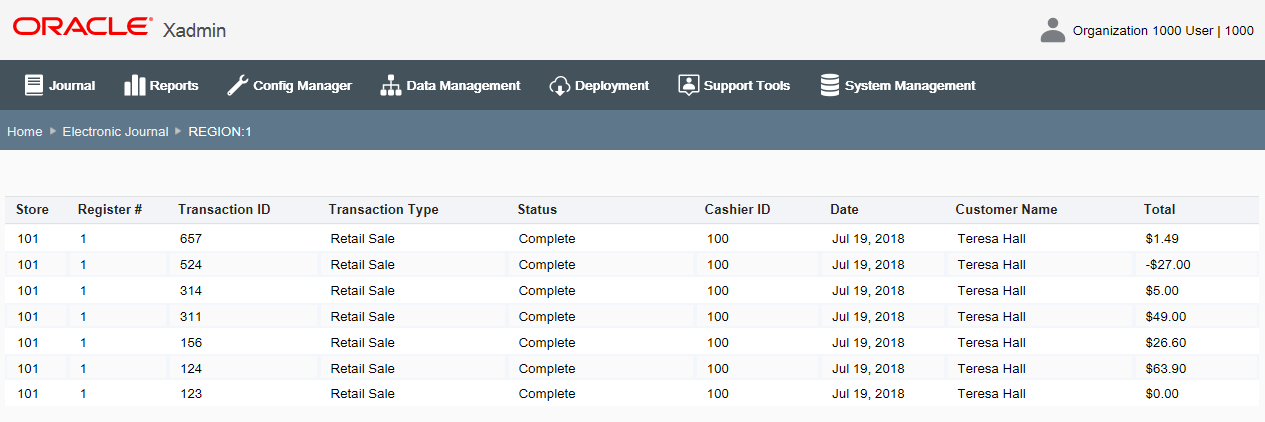The image size is (1265, 422).
Task: Sort by Total column header
Action: pos(1160,209)
